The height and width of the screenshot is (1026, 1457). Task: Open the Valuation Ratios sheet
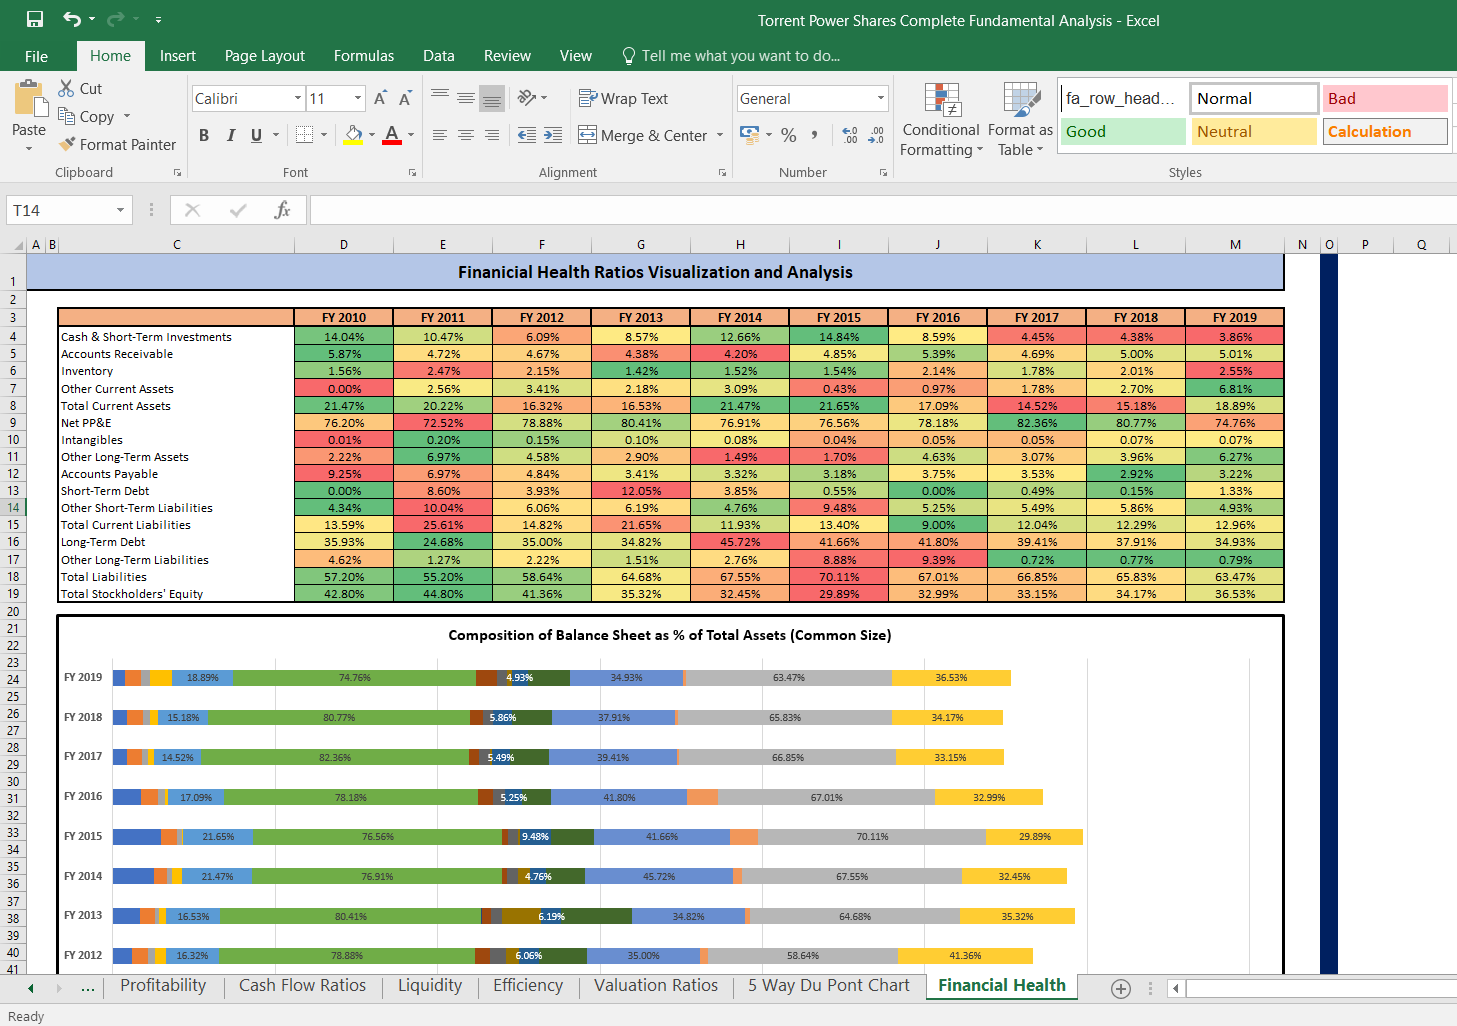click(x=656, y=986)
